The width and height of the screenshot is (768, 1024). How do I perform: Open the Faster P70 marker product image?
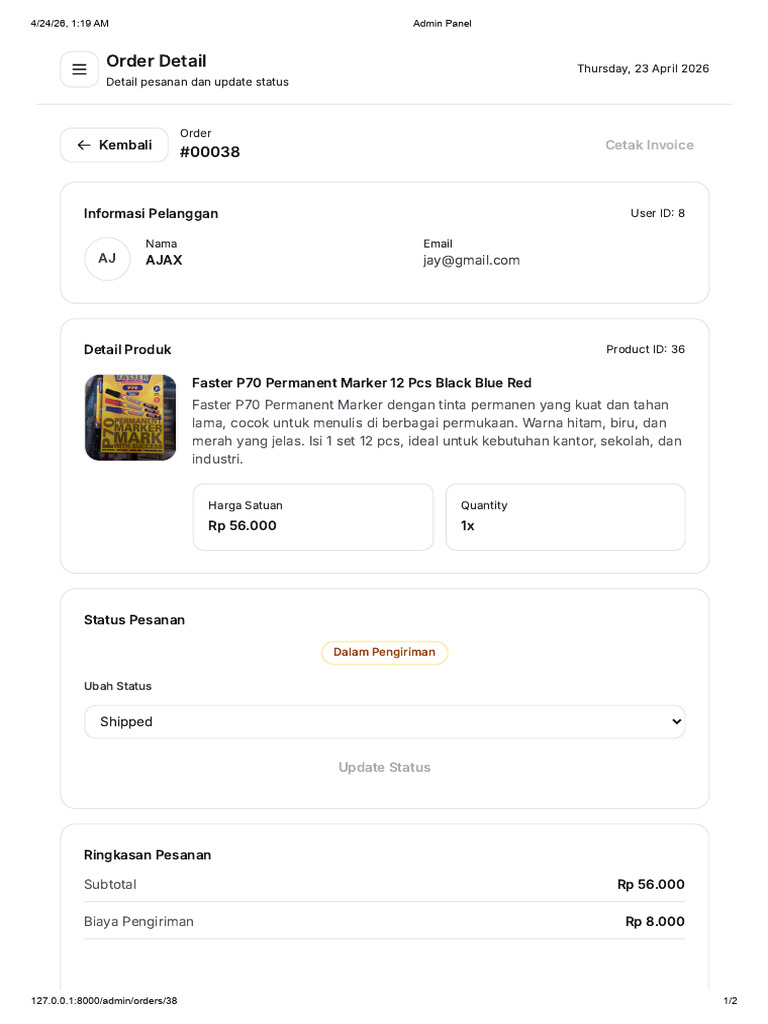[x=131, y=417]
